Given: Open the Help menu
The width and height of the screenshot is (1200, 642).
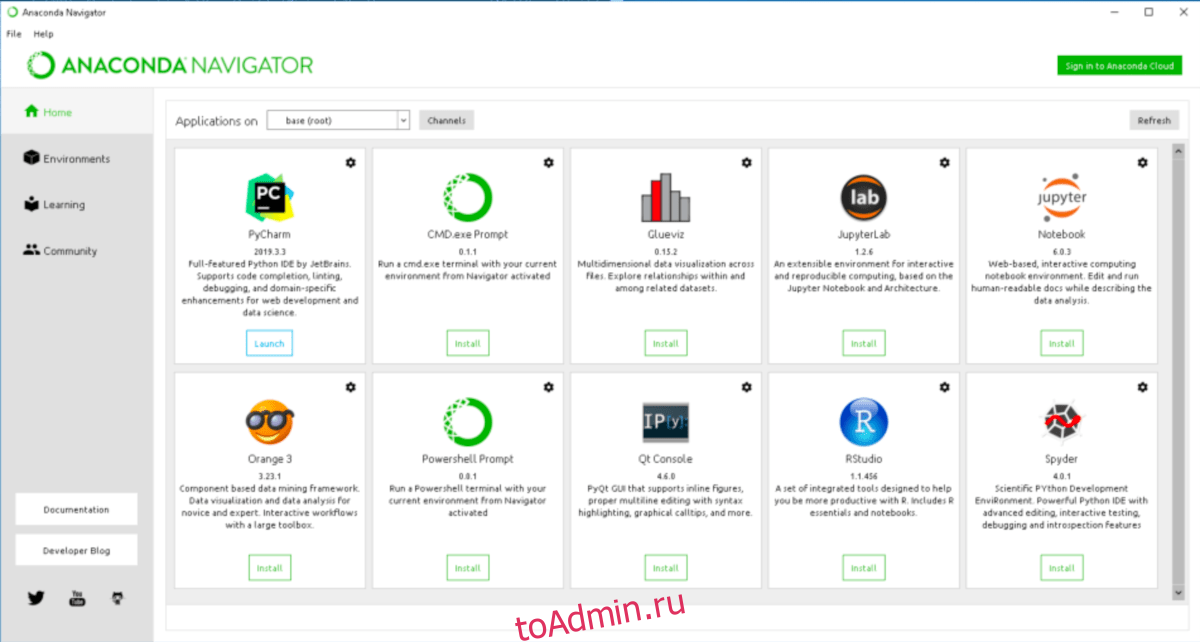Looking at the screenshot, I should pos(43,34).
